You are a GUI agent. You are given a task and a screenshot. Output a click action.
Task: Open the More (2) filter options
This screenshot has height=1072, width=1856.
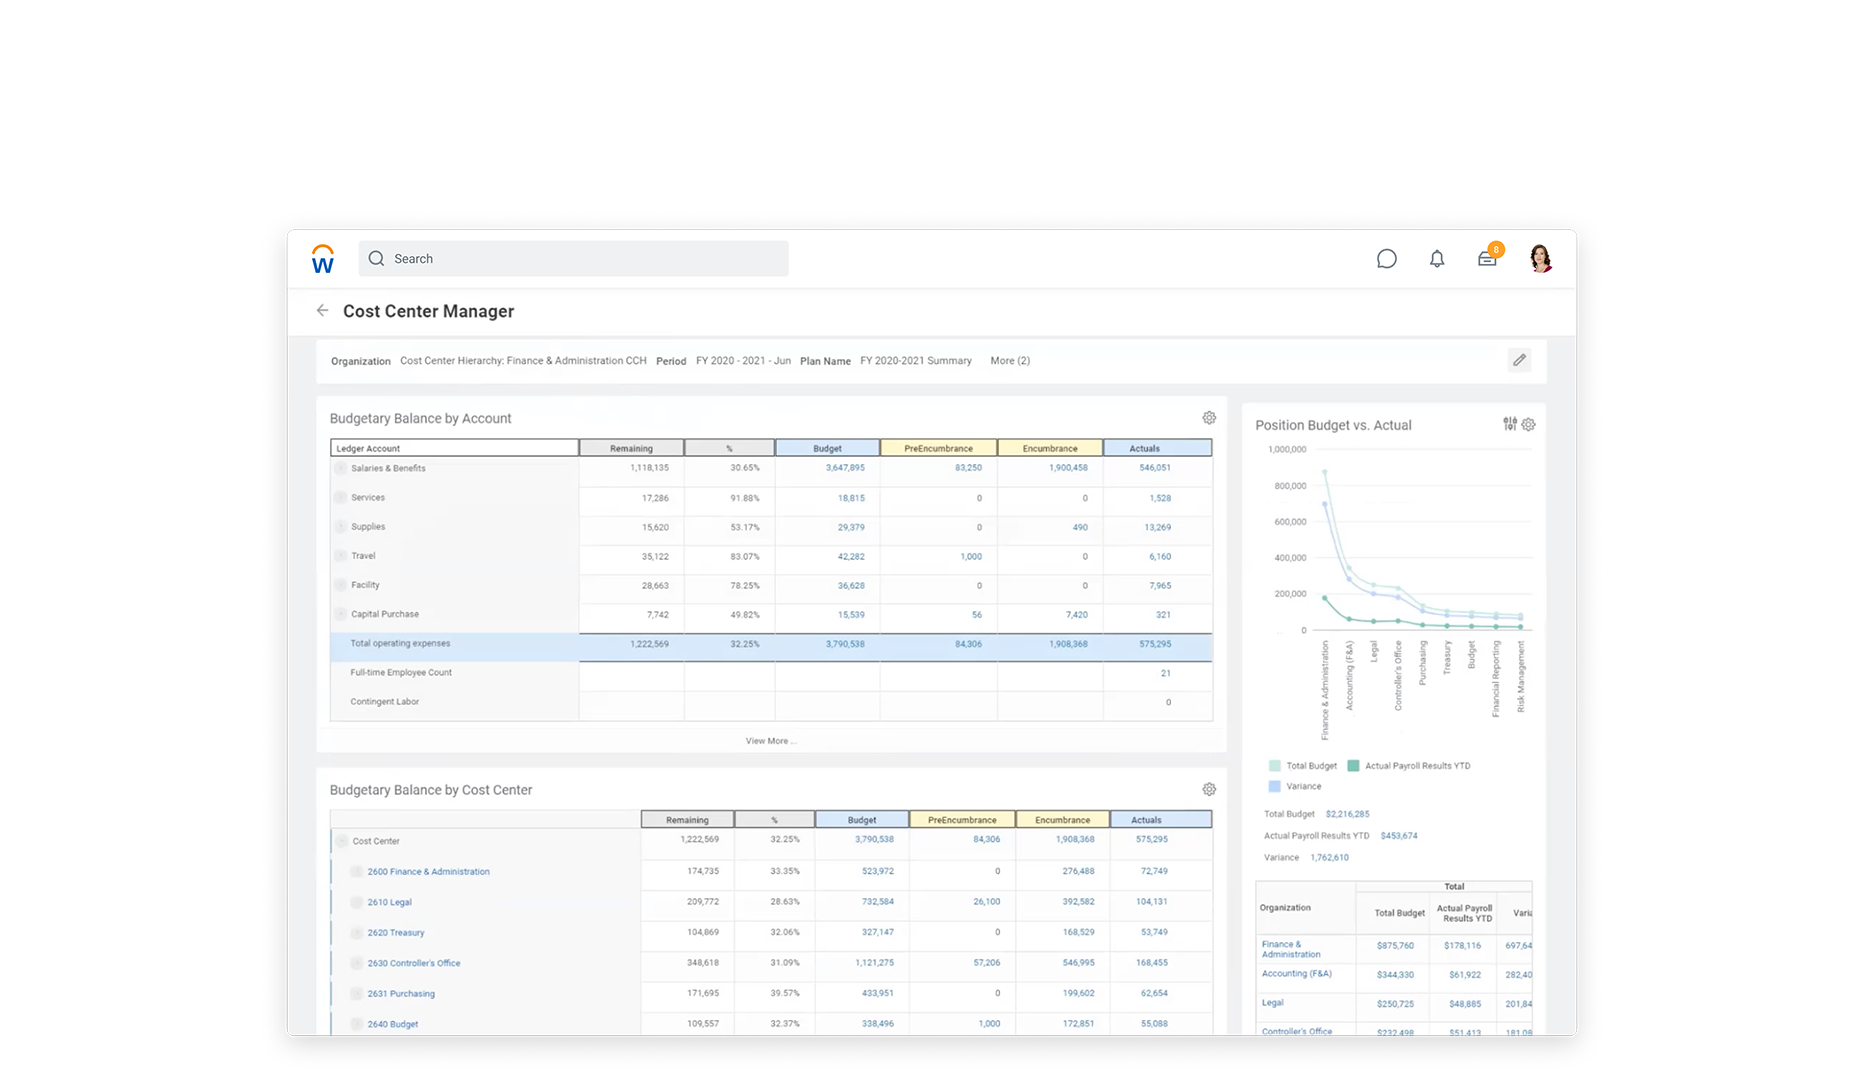tap(1009, 360)
